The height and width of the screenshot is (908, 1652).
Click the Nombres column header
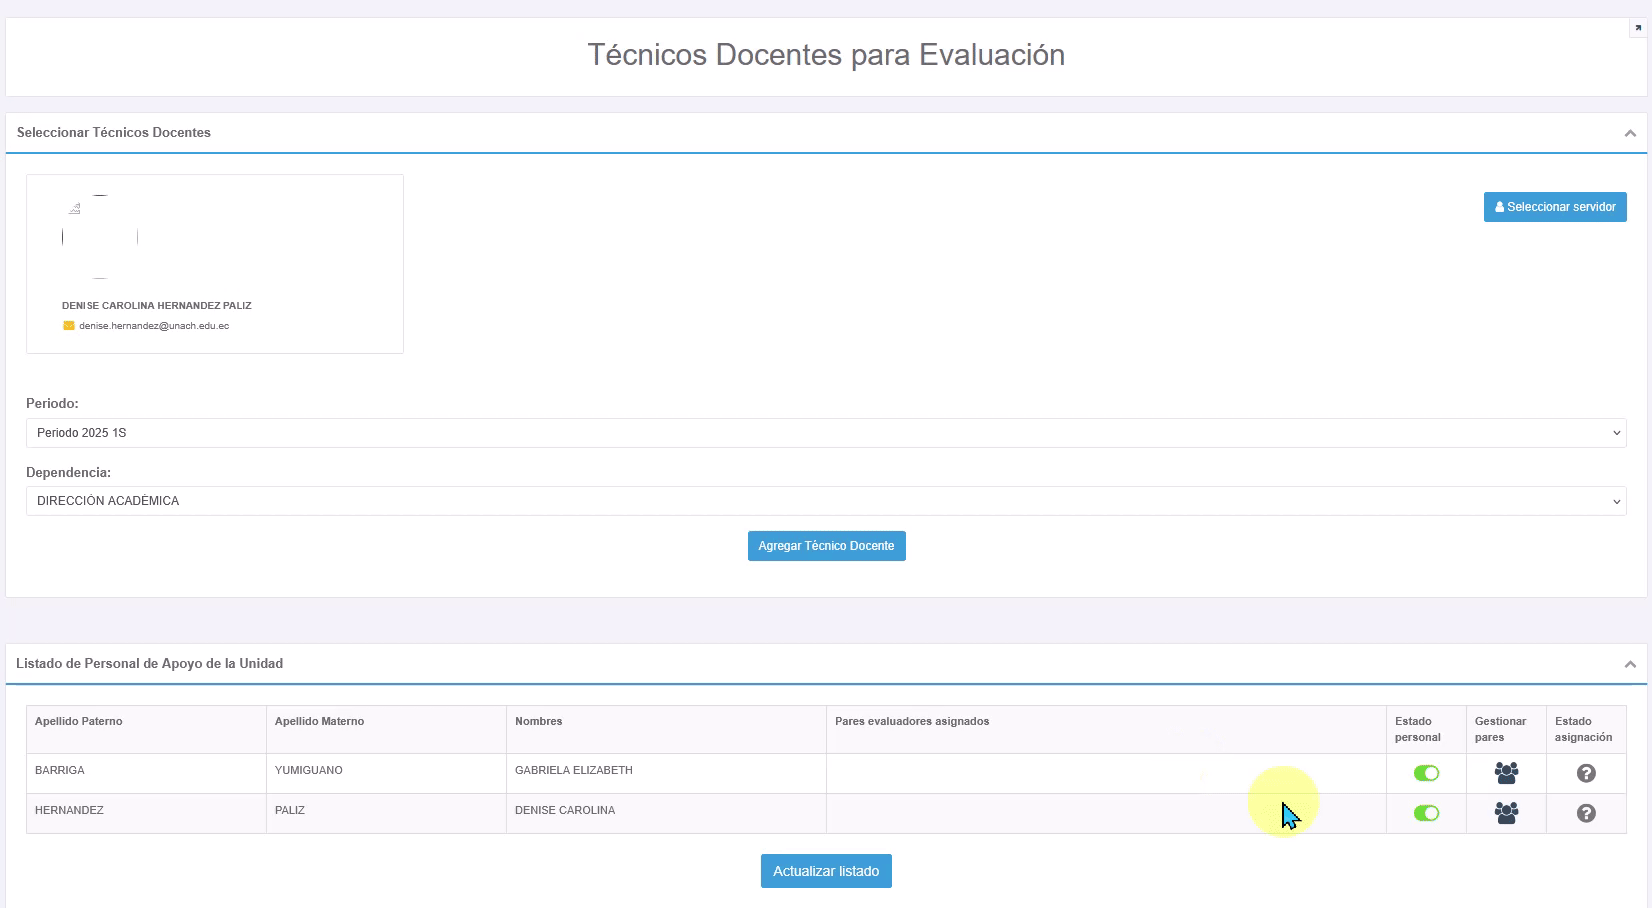point(539,721)
